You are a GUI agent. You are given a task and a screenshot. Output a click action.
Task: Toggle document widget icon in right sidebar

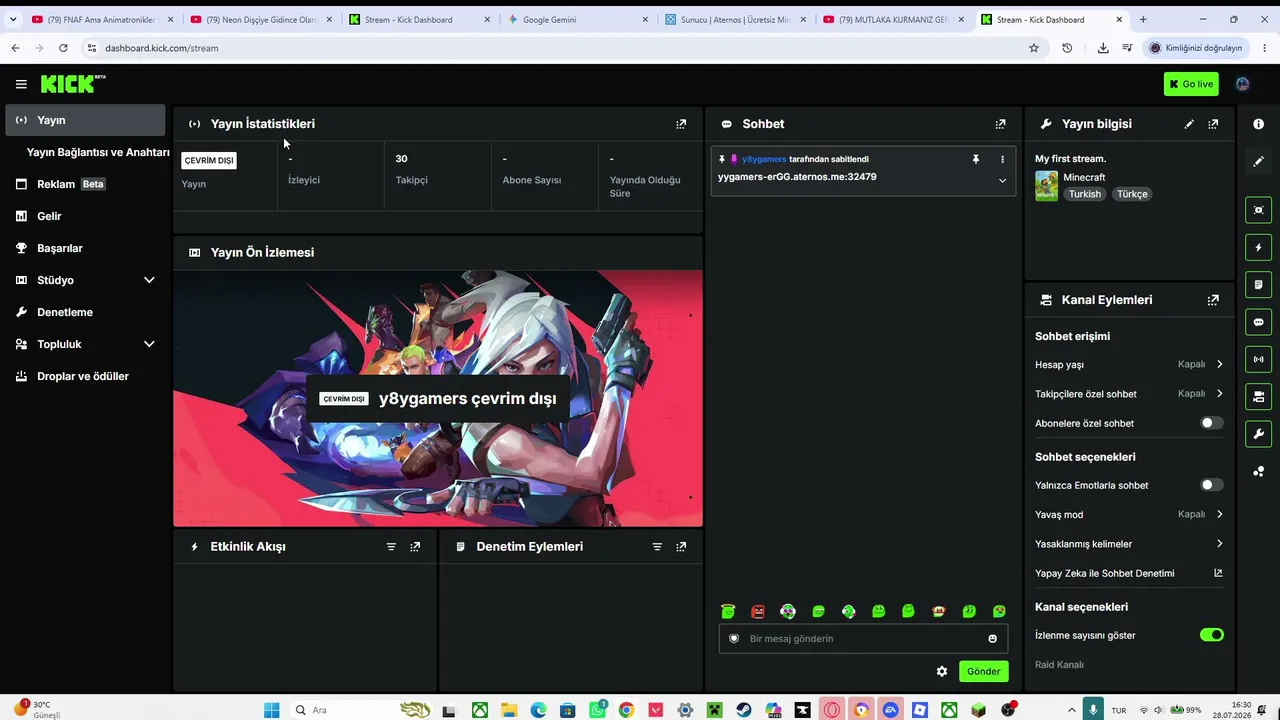[1258, 285]
